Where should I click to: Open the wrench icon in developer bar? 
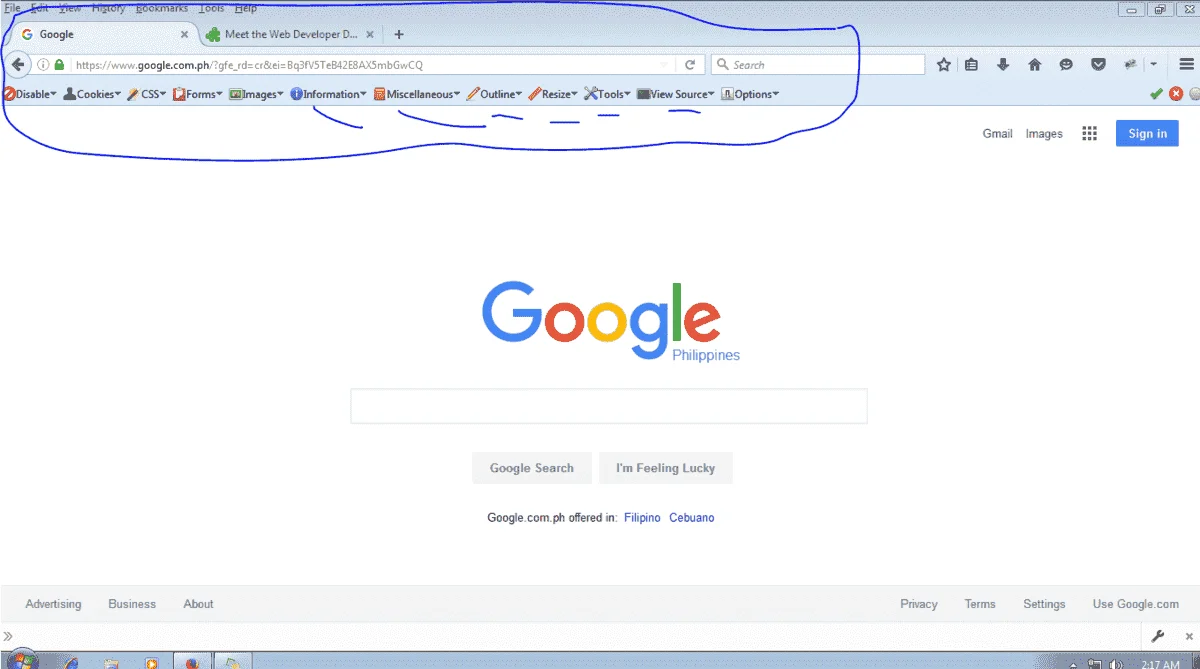(x=1158, y=636)
